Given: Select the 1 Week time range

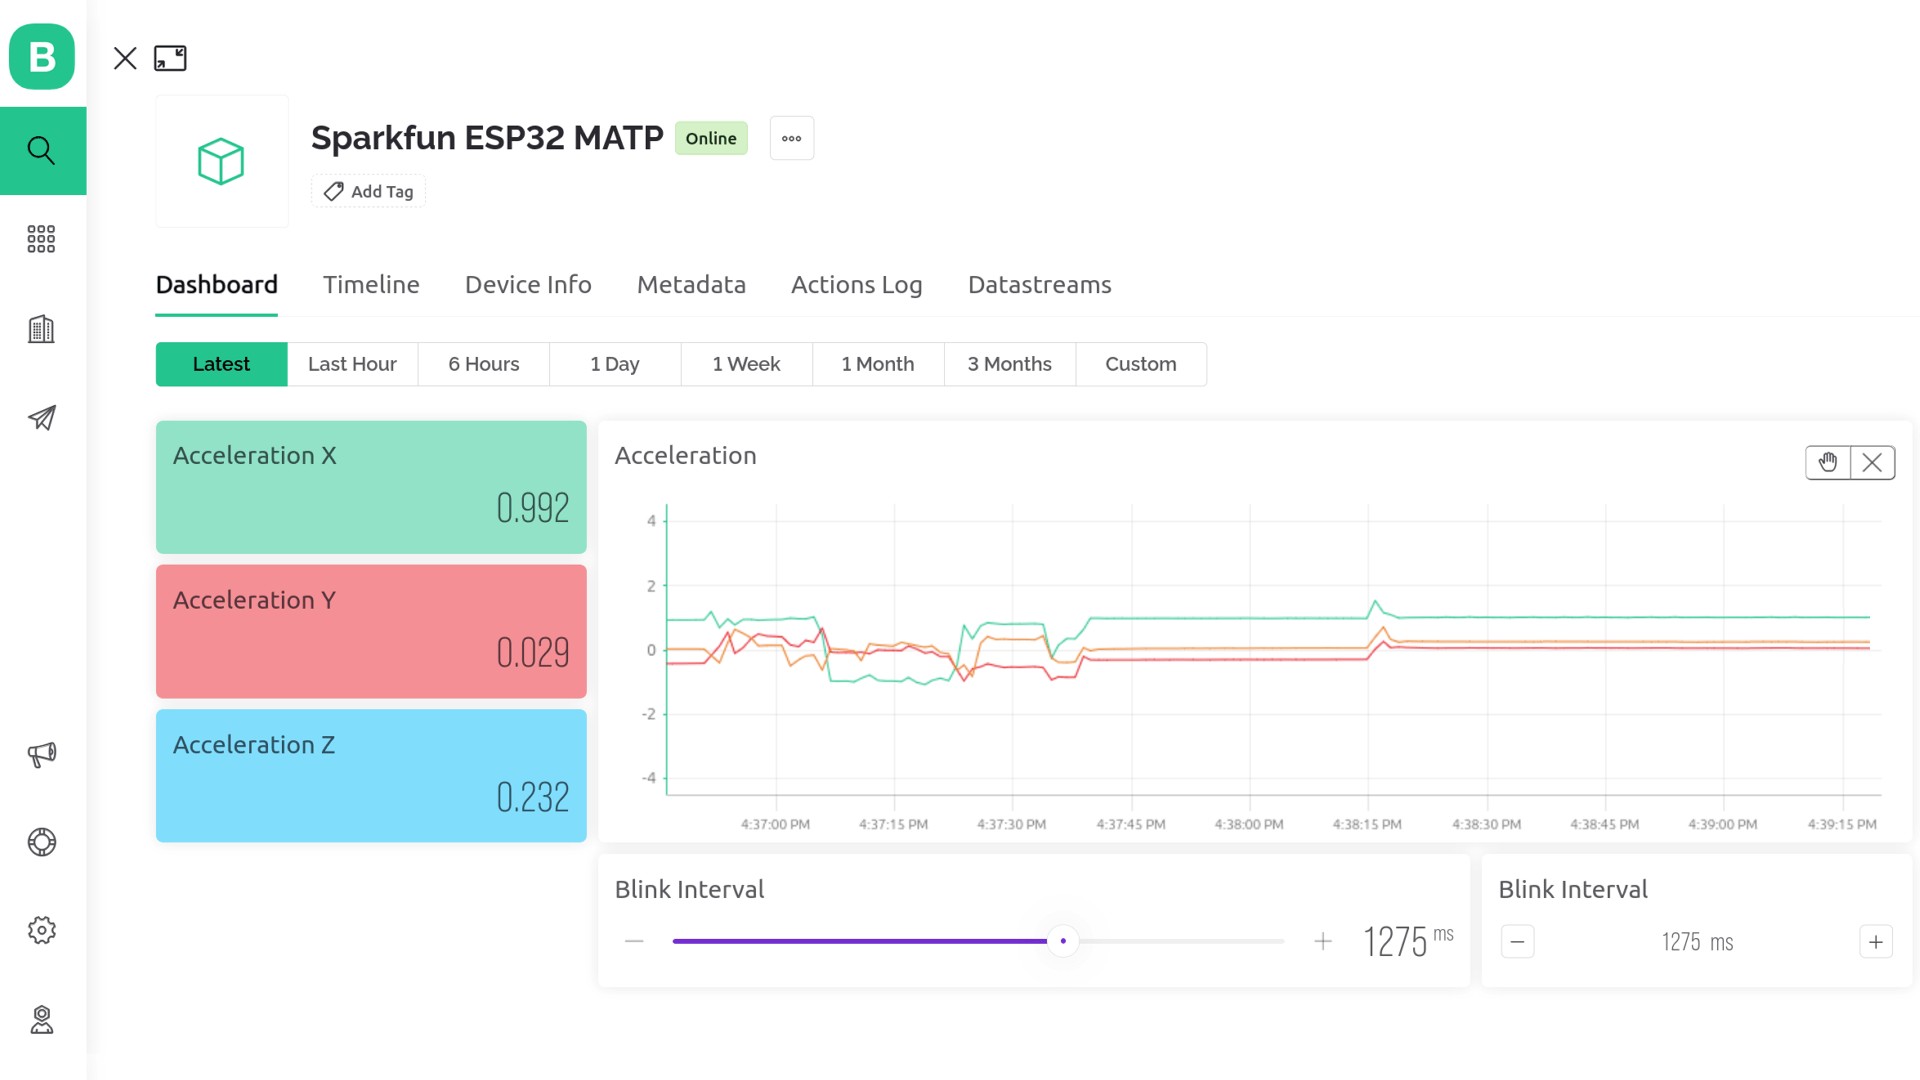Looking at the screenshot, I should [746, 364].
